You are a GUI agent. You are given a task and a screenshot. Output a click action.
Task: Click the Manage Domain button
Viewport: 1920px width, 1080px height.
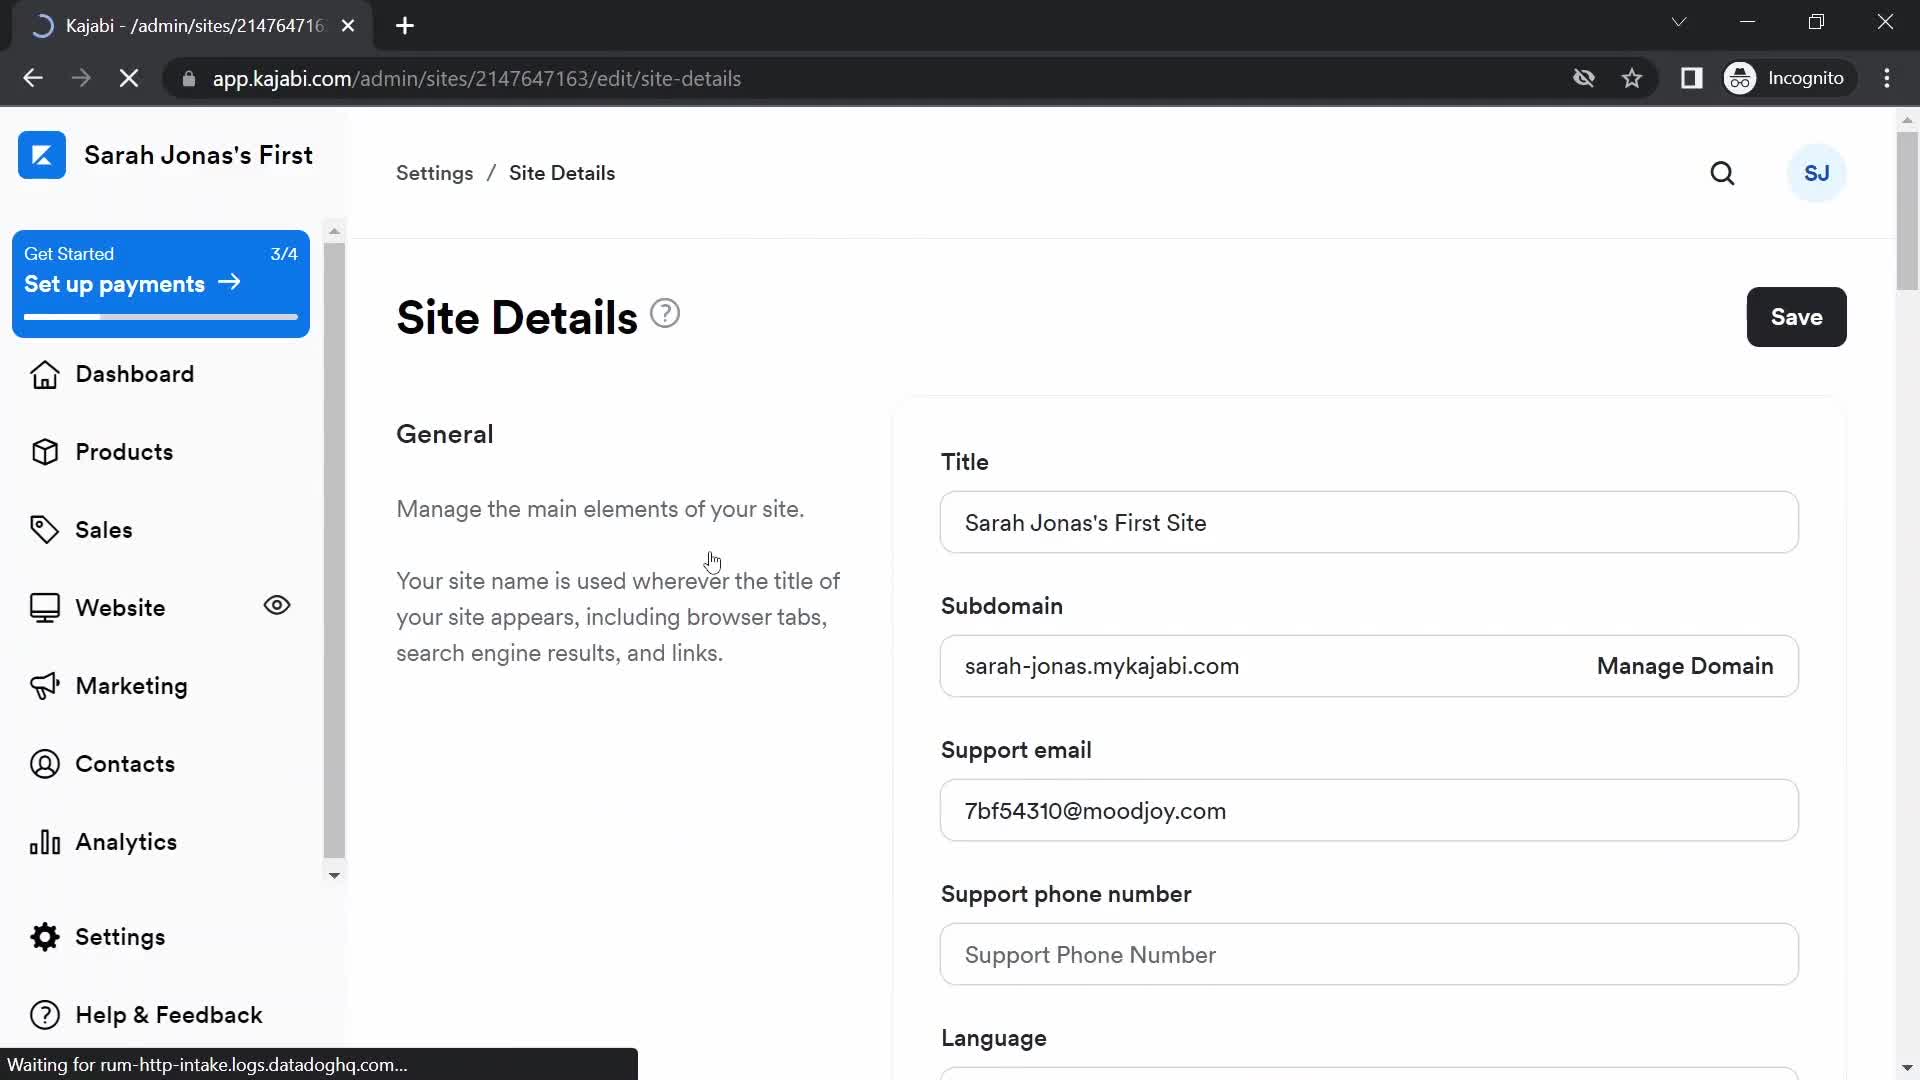[1684, 666]
